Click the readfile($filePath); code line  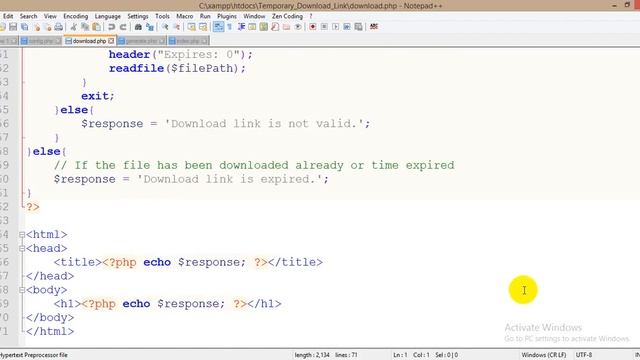click(177, 68)
